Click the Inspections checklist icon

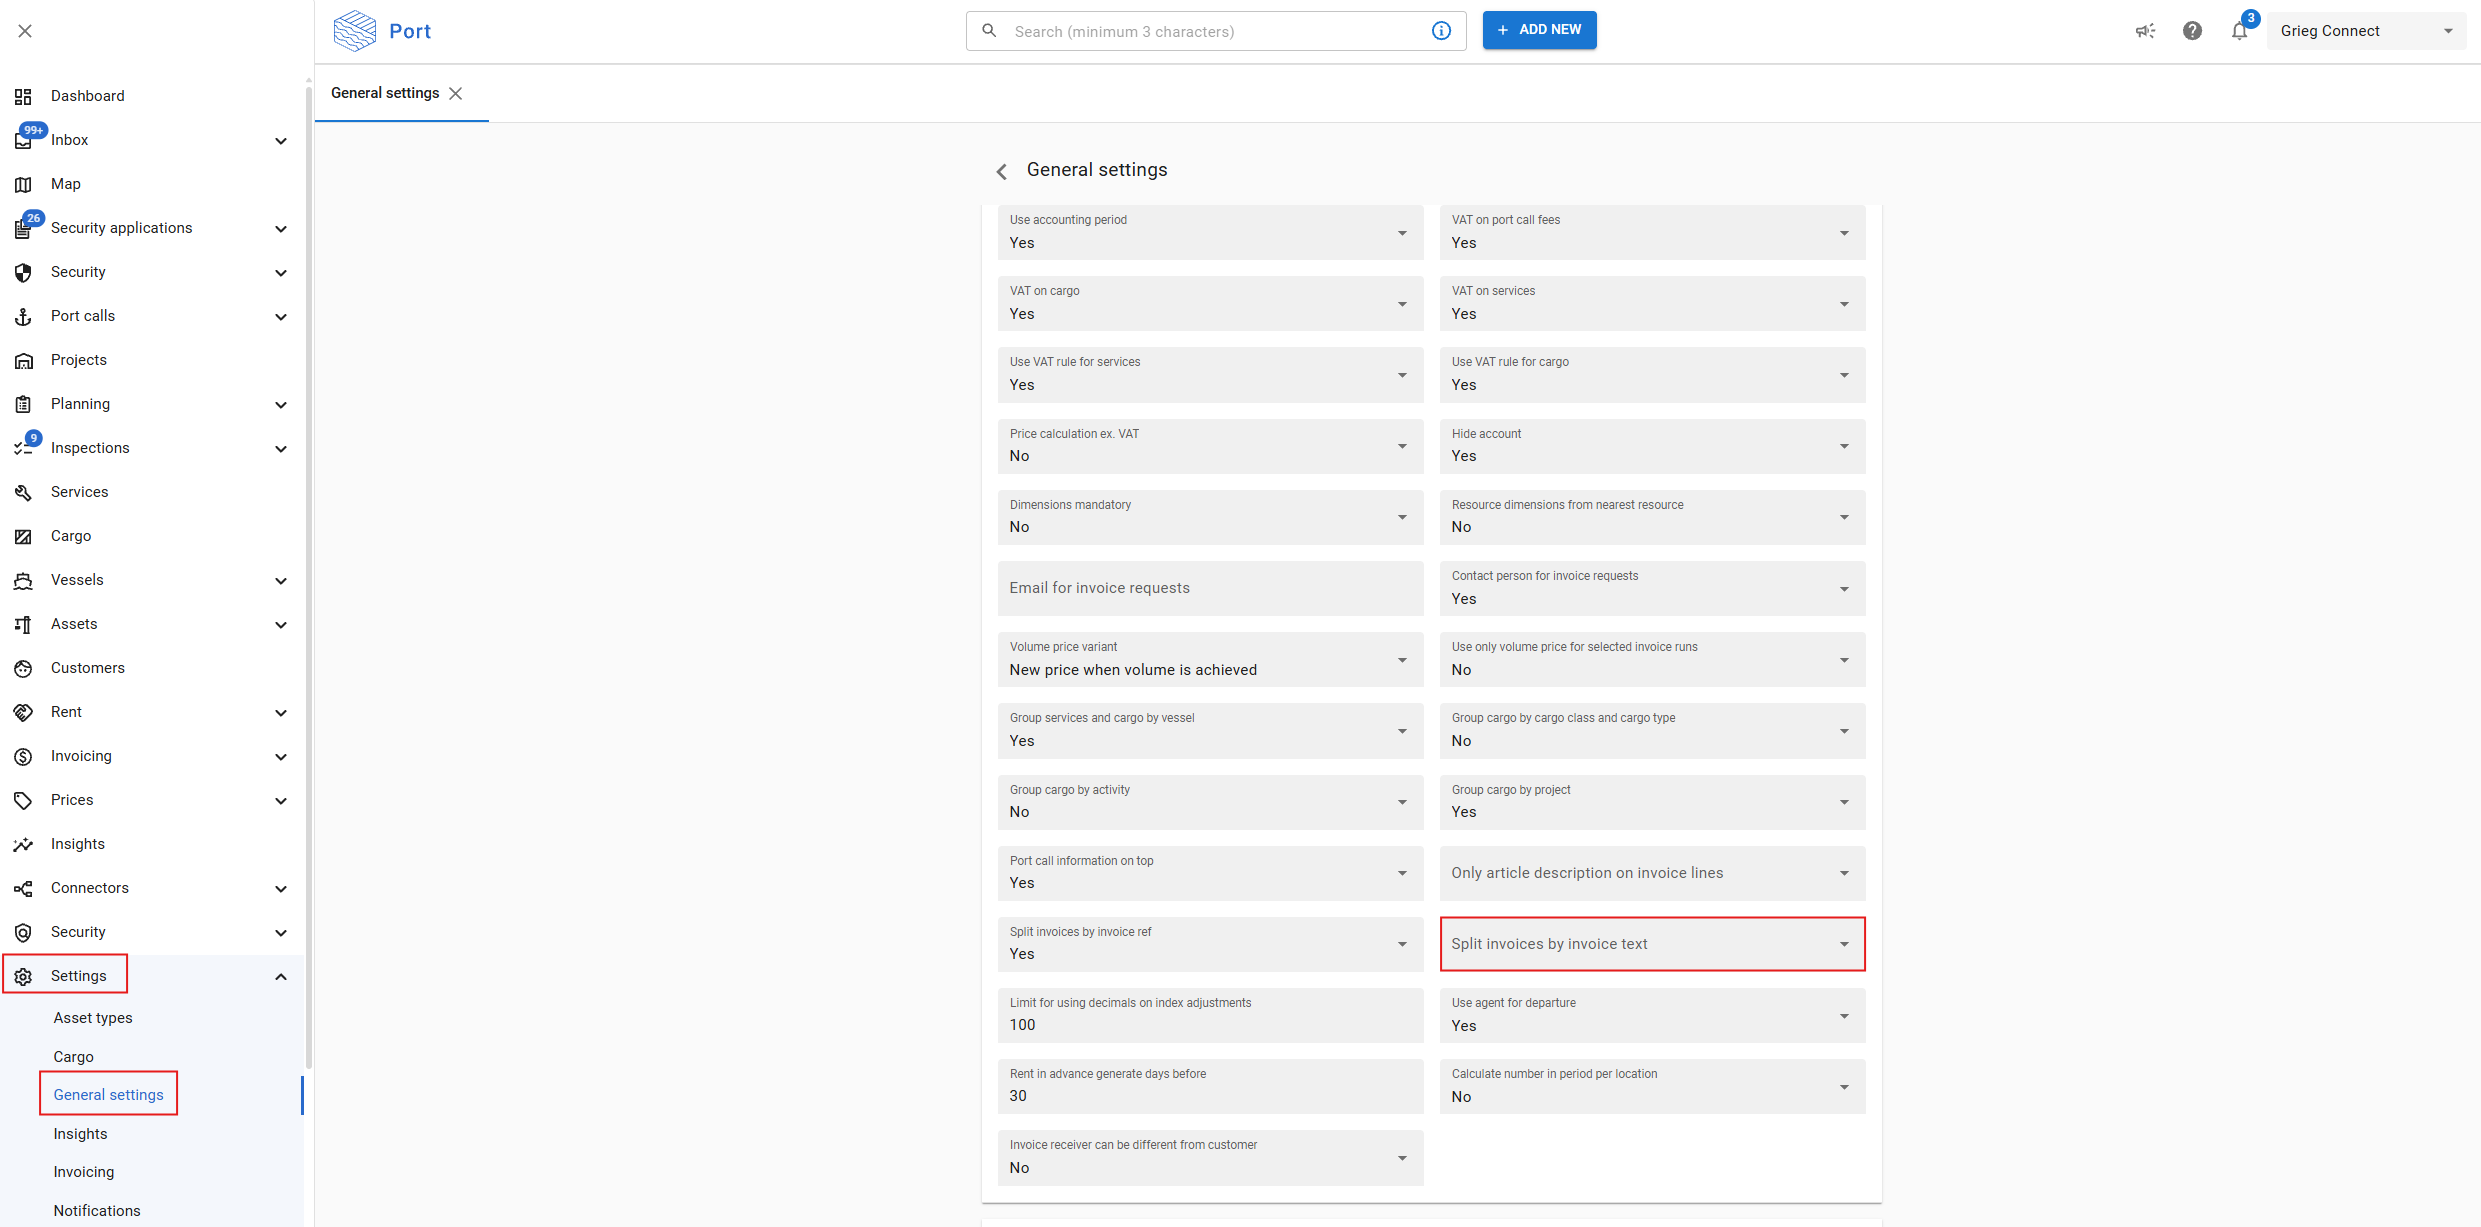[x=23, y=448]
